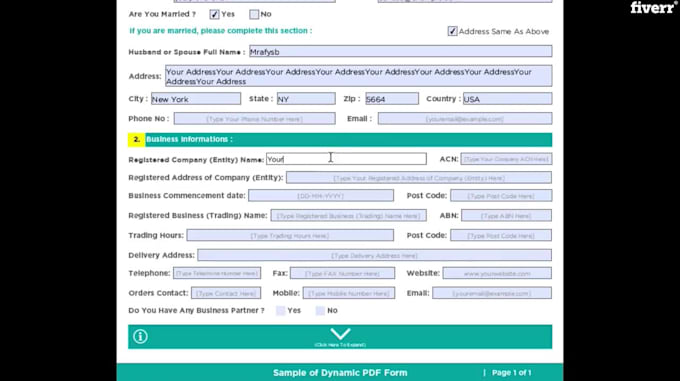Image resolution: width=680 pixels, height=381 pixels.
Task: Select No for business partner
Action: click(x=320, y=310)
